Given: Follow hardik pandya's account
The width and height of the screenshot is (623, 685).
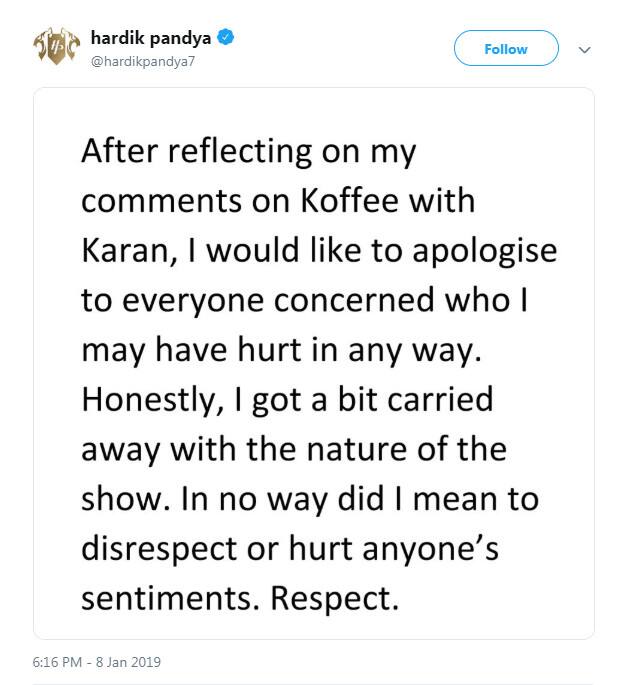Looking at the screenshot, I should [506, 48].
